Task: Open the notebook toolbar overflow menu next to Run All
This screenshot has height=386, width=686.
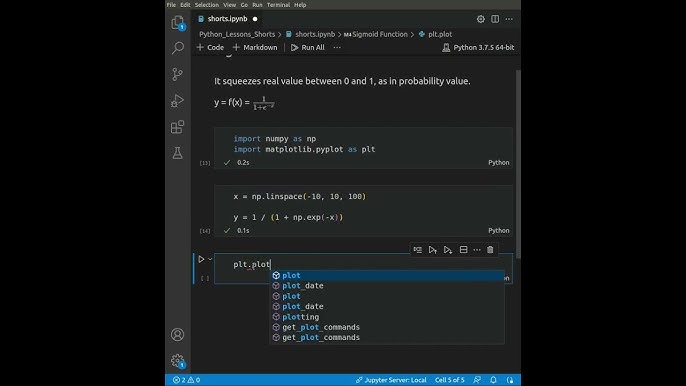Action: (337, 47)
